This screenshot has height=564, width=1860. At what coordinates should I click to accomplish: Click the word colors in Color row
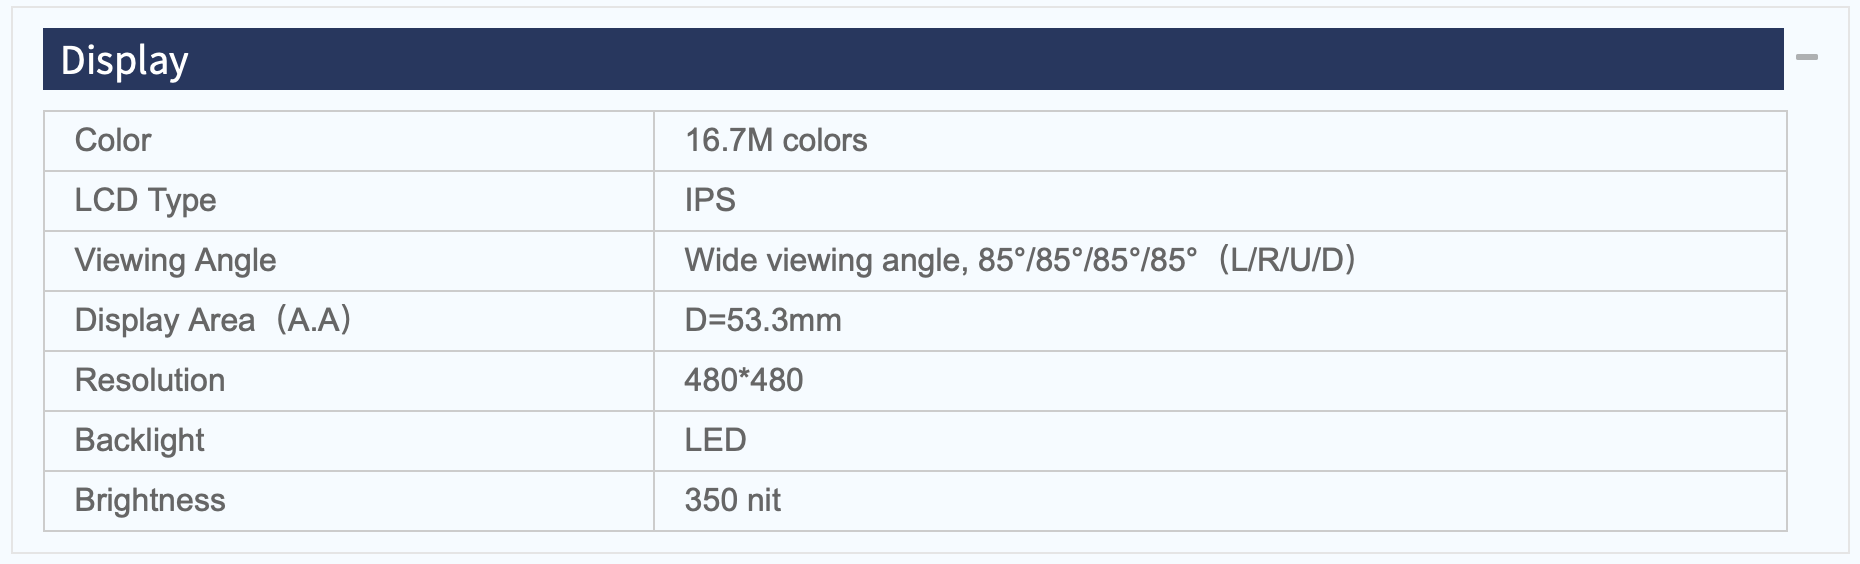click(825, 140)
